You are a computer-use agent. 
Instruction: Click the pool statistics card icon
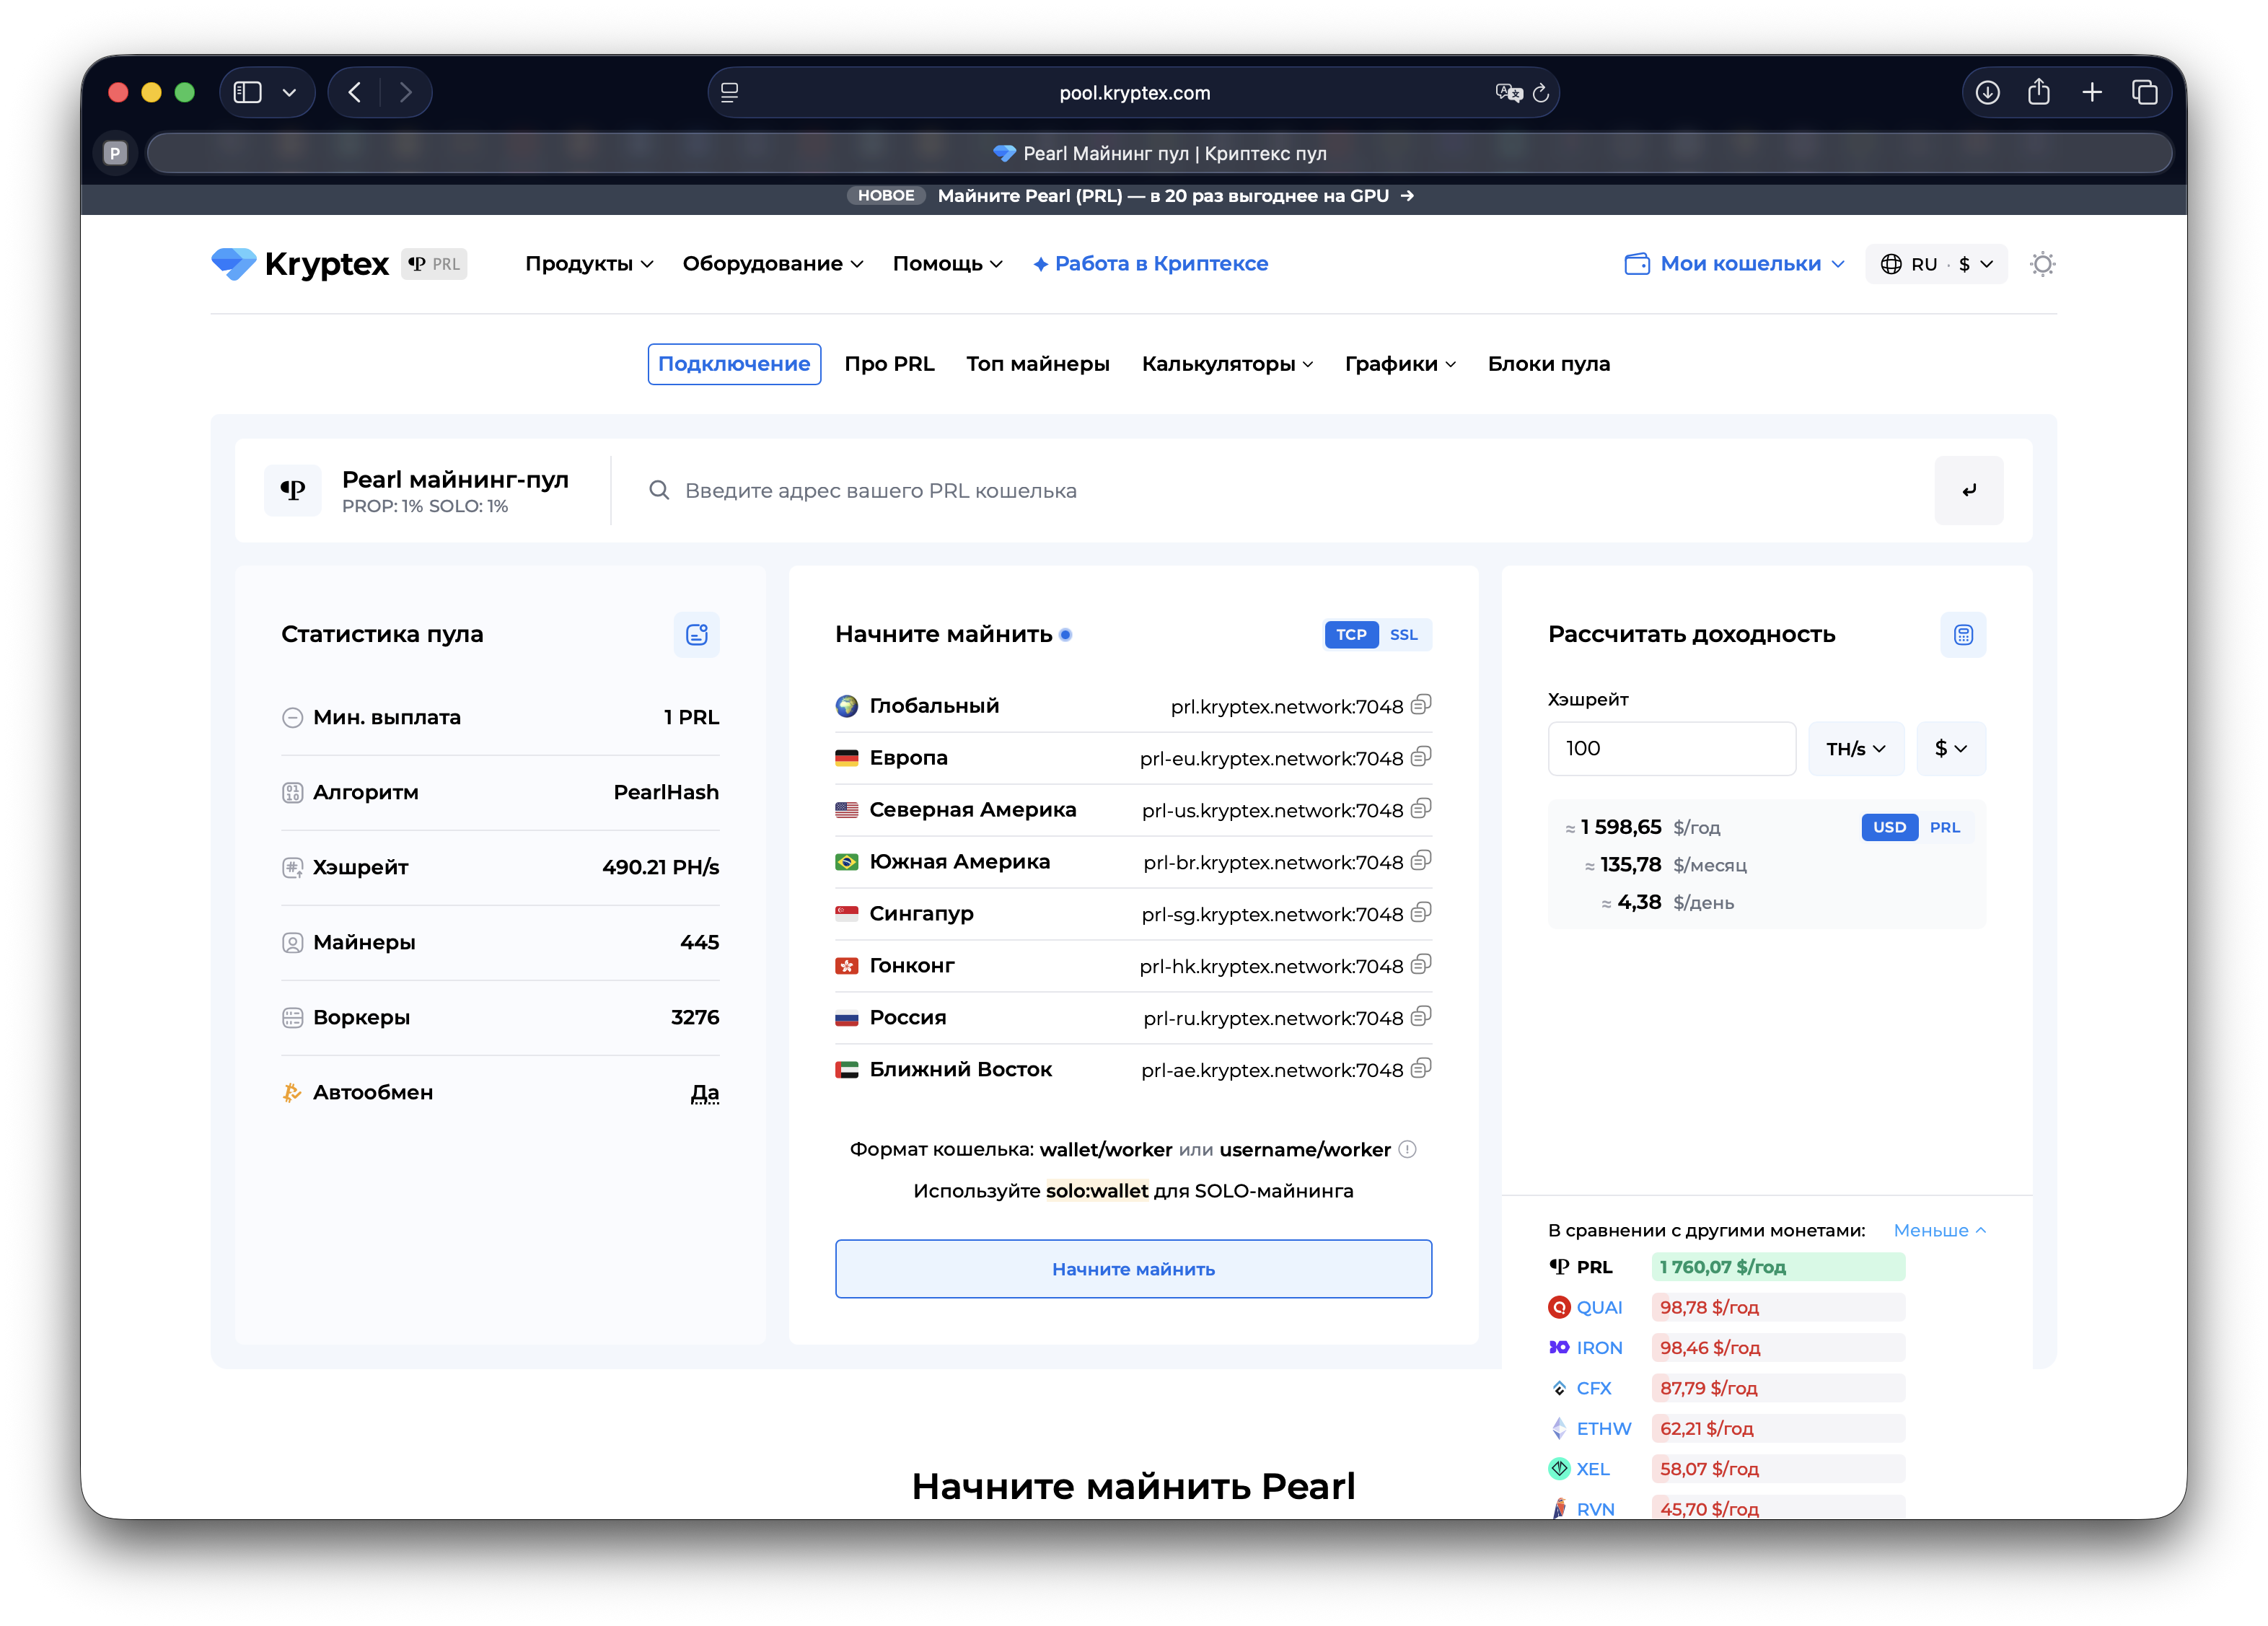696,634
